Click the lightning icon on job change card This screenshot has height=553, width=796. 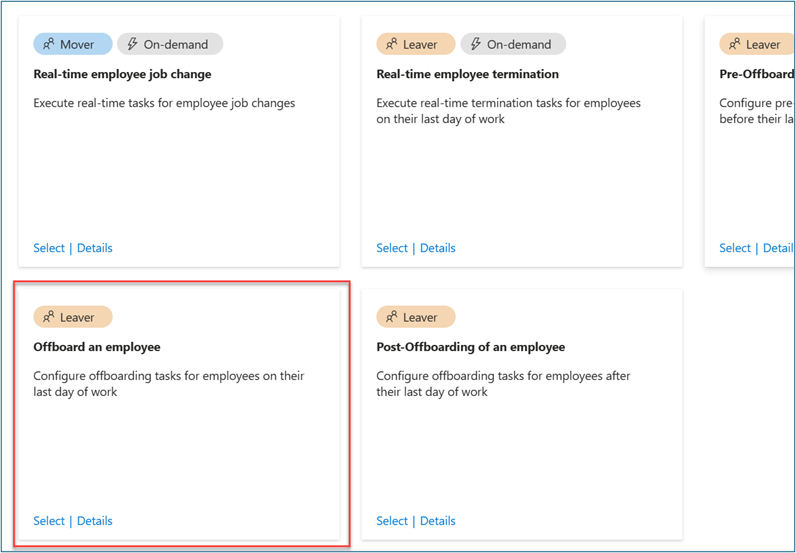pos(132,44)
